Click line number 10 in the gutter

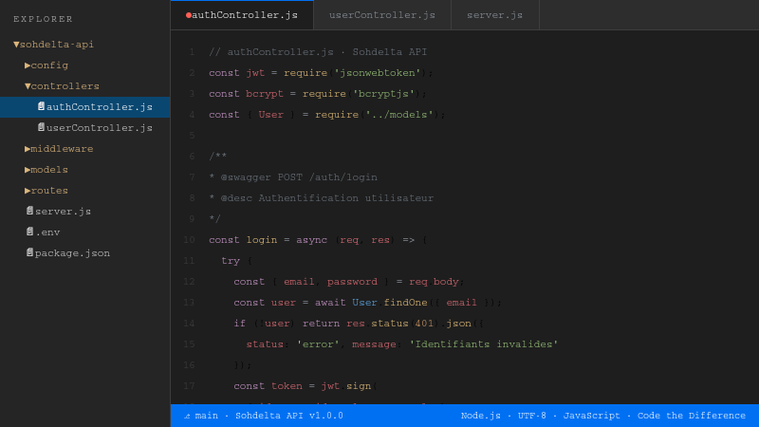tap(189, 240)
